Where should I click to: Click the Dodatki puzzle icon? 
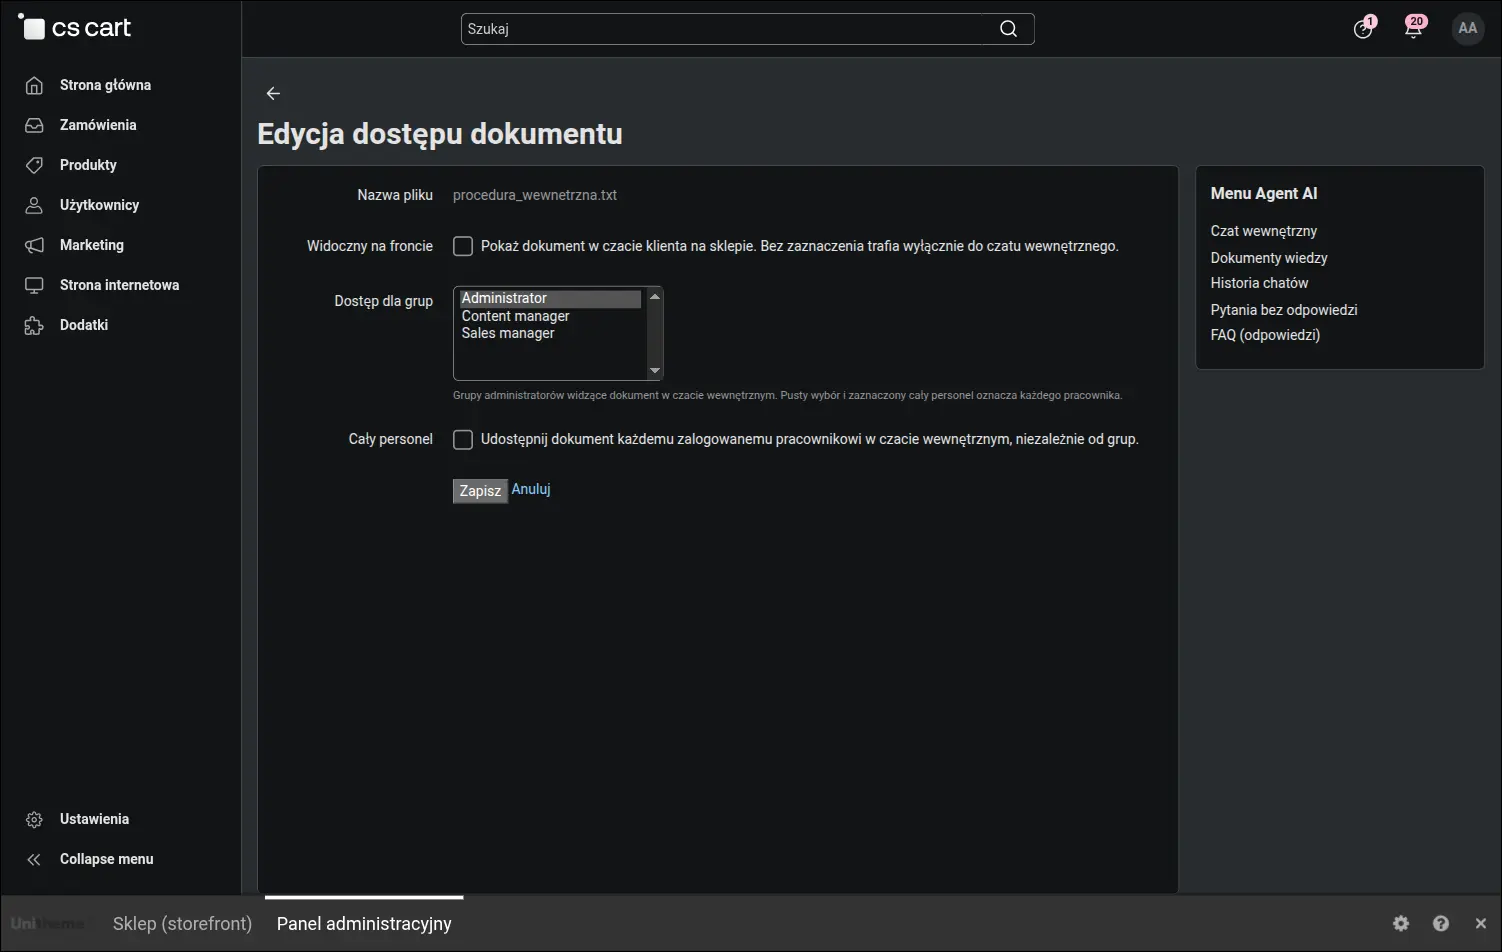tap(34, 325)
